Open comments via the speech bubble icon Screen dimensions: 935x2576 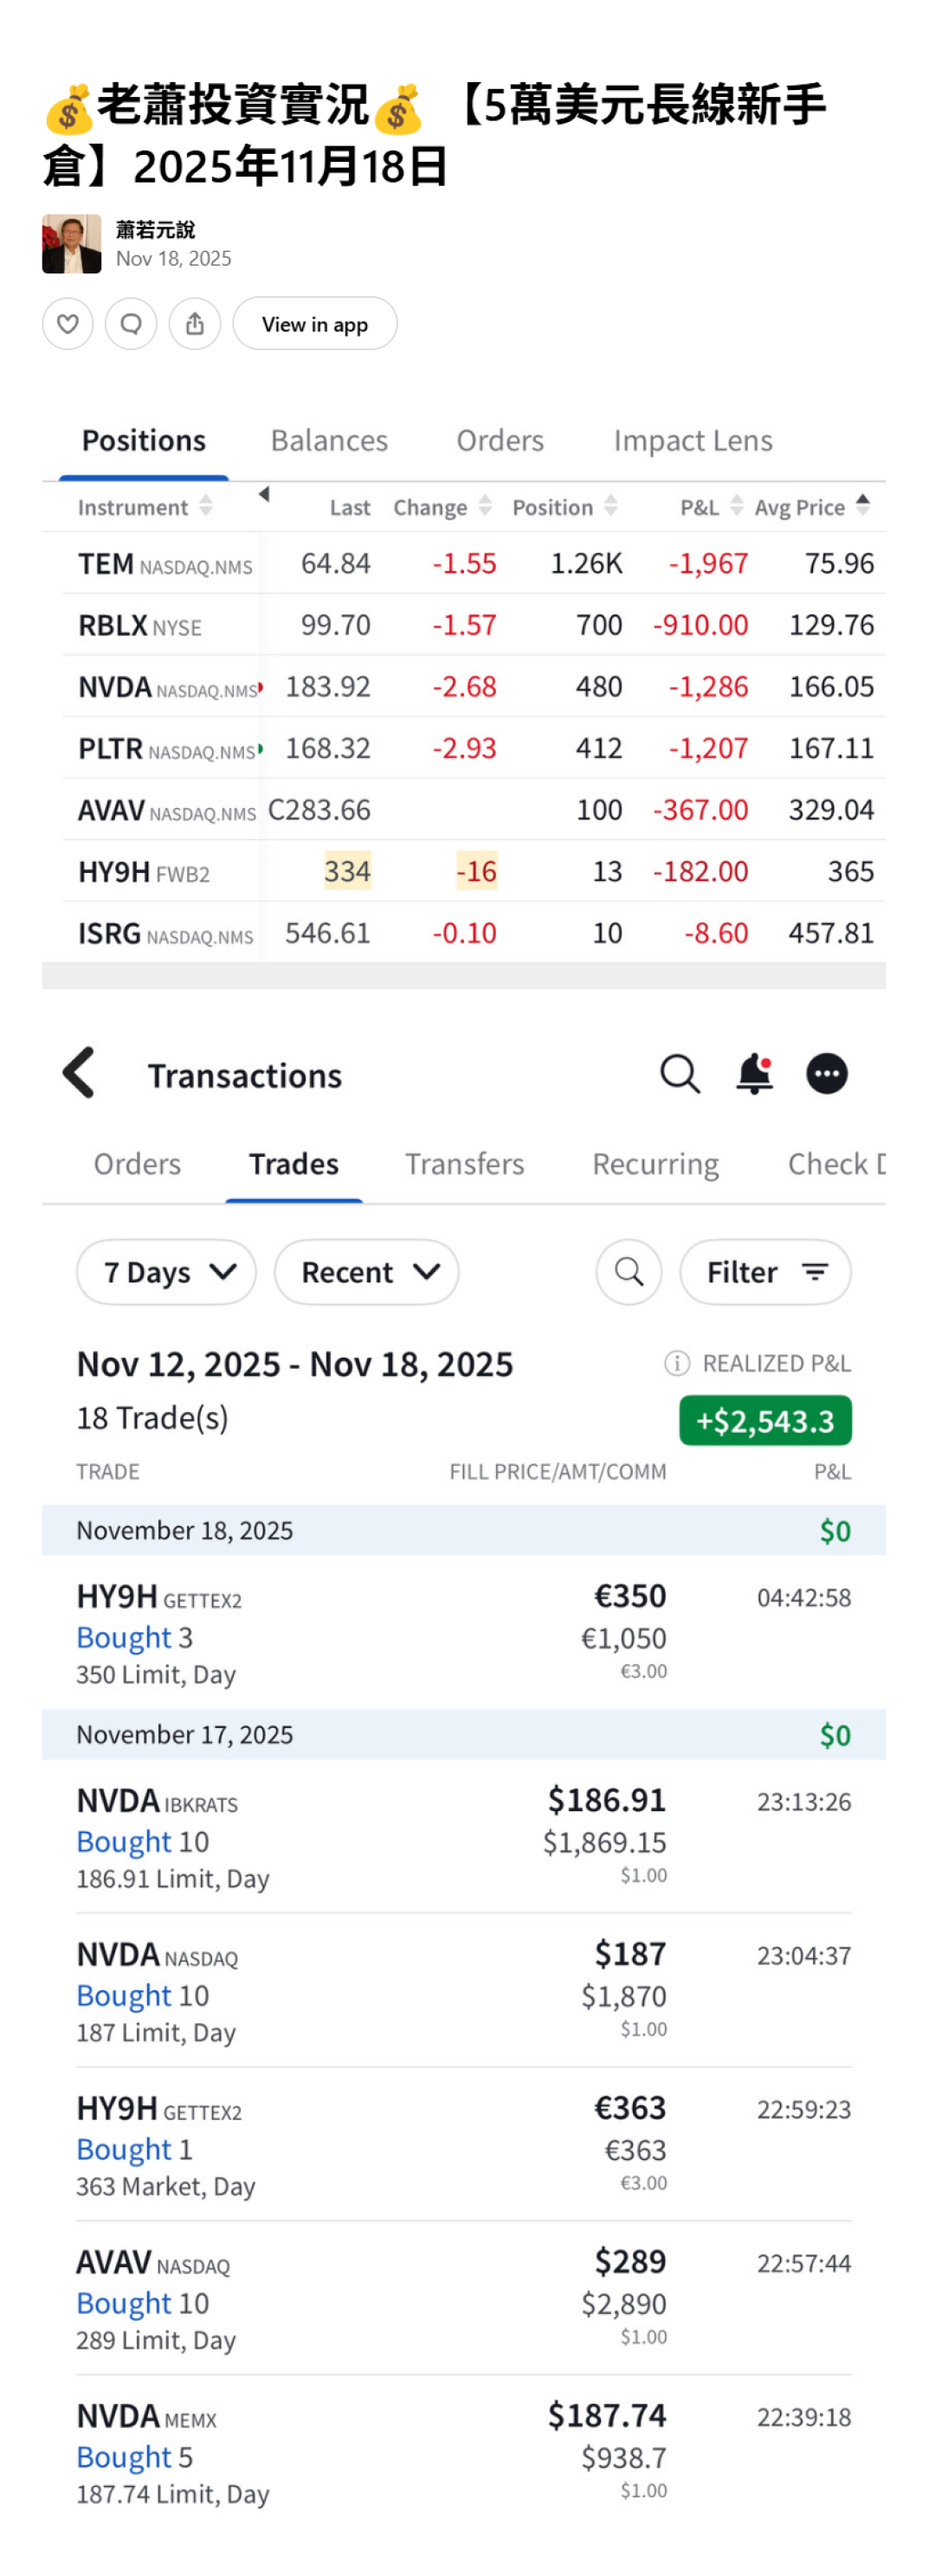pos(131,324)
